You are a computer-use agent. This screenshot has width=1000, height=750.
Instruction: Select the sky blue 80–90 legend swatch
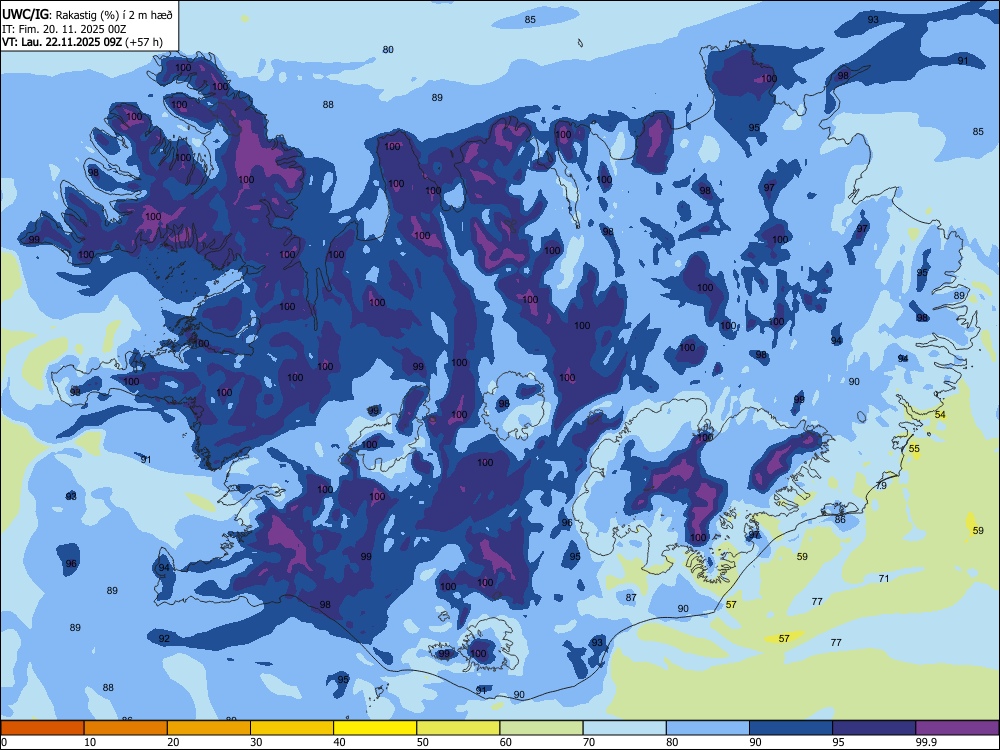(x=708, y=728)
